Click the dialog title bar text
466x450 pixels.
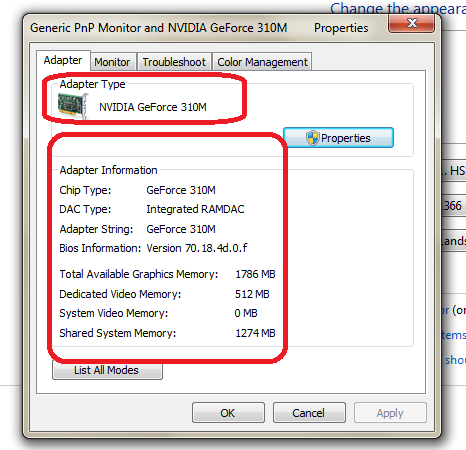click(199, 28)
